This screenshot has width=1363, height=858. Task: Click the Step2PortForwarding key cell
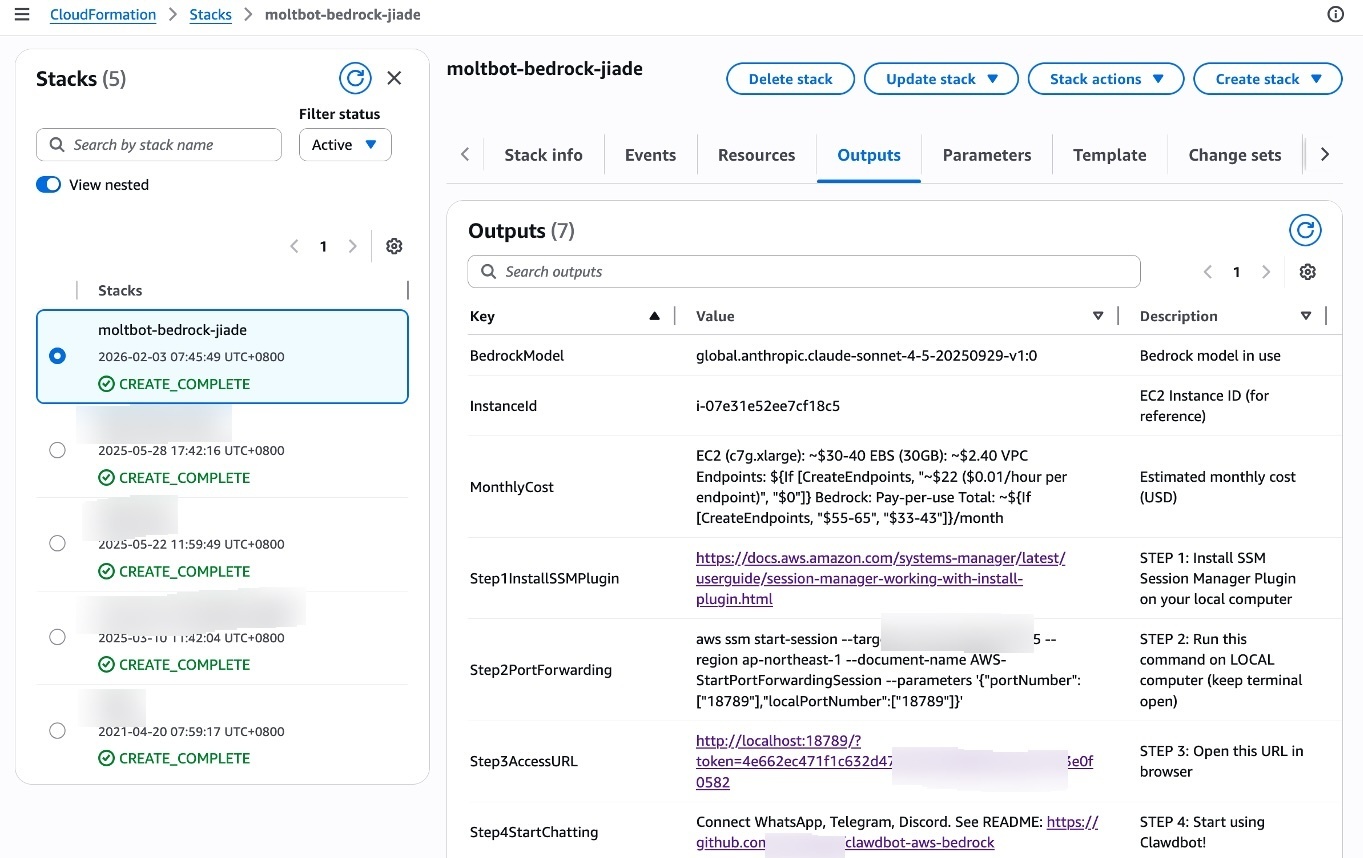[x=541, y=670]
